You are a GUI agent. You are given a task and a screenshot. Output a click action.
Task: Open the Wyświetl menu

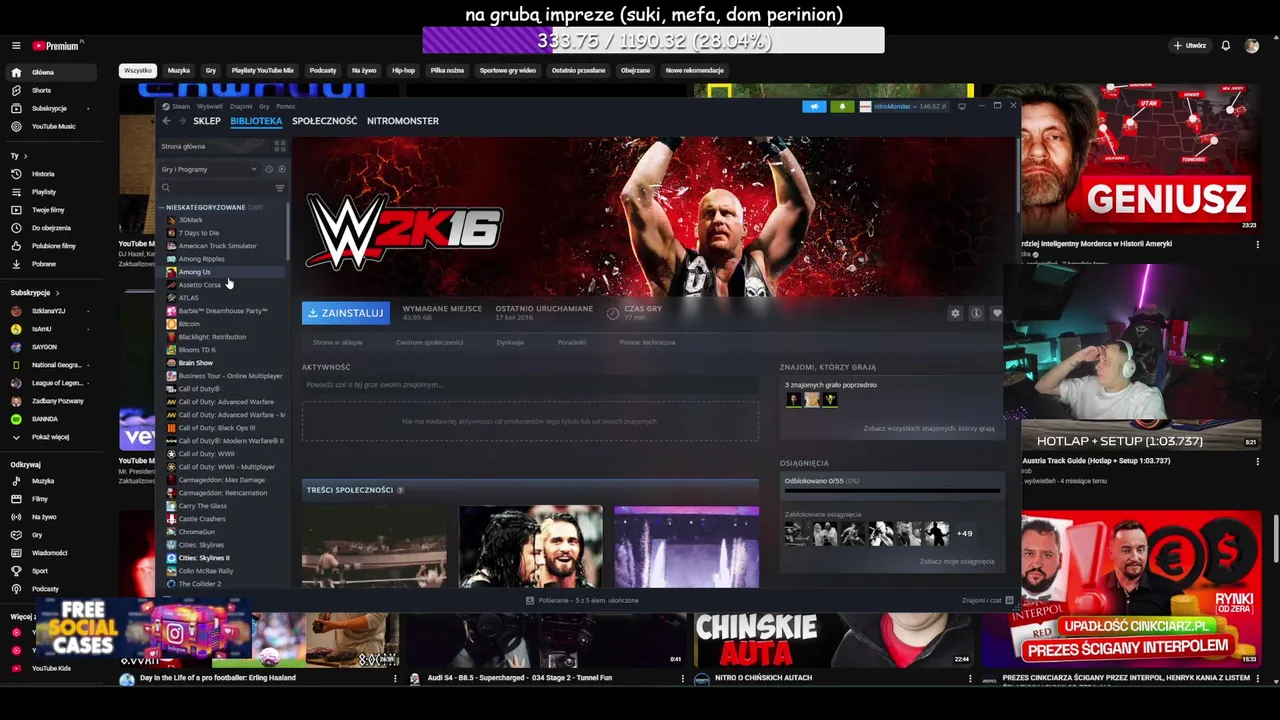click(x=210, y=106)
